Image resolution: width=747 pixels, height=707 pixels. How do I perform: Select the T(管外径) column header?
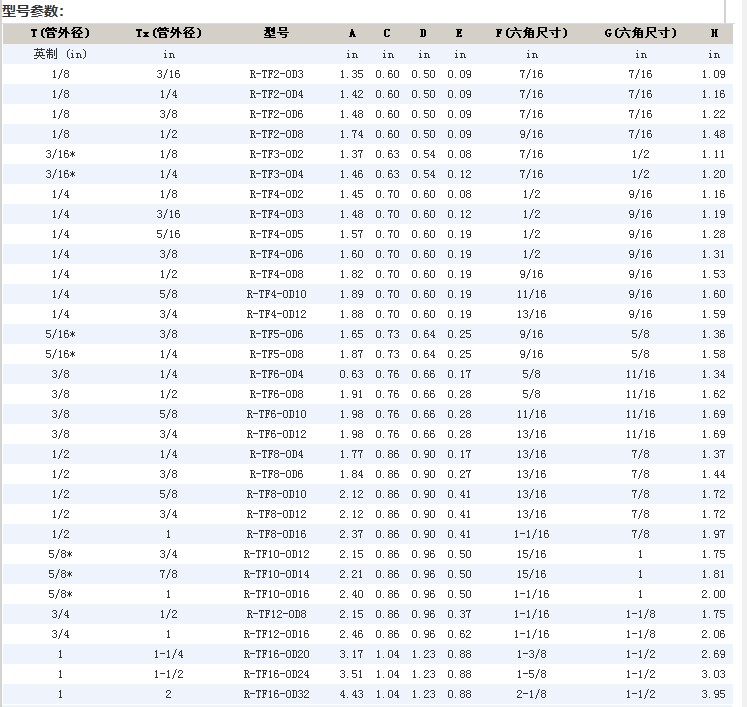tap(60, 33)
